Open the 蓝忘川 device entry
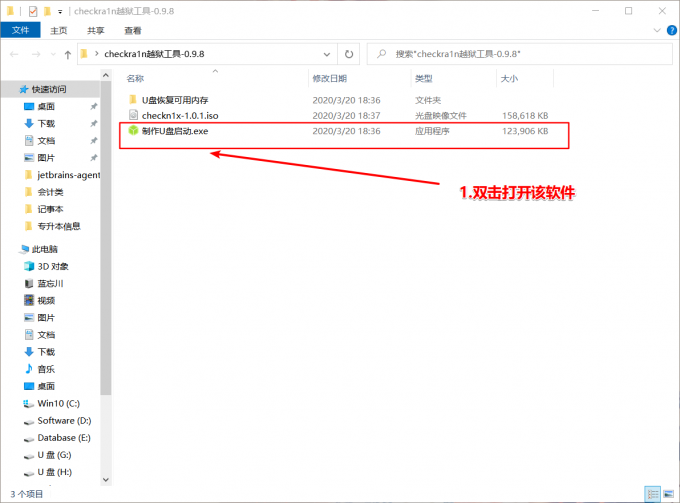 (x=50, y=284)
